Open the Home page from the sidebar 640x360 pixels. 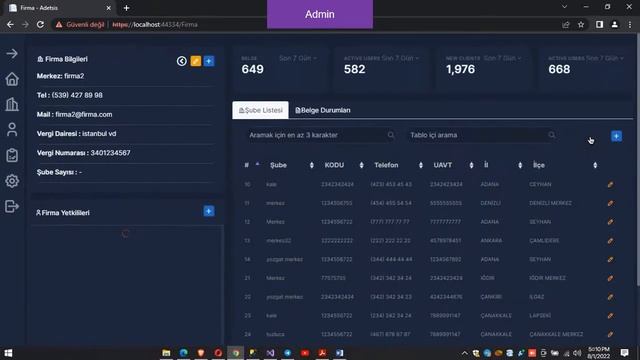pos(12,79)
